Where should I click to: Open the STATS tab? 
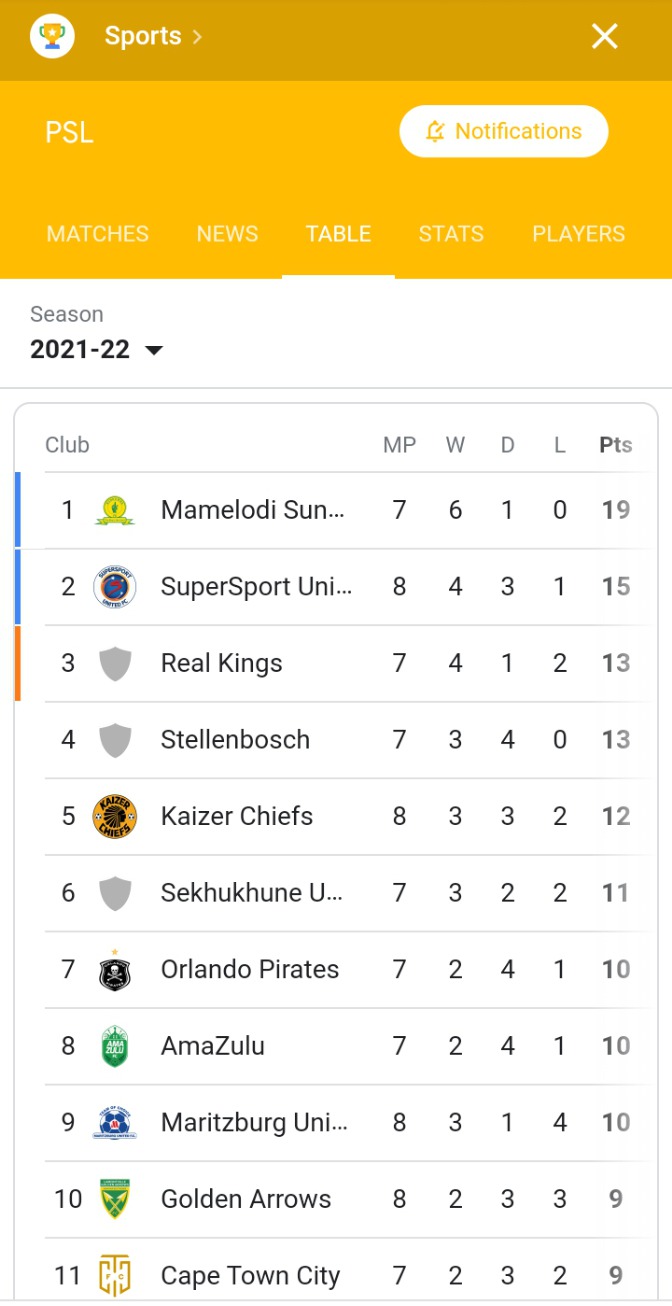(451, 234)
